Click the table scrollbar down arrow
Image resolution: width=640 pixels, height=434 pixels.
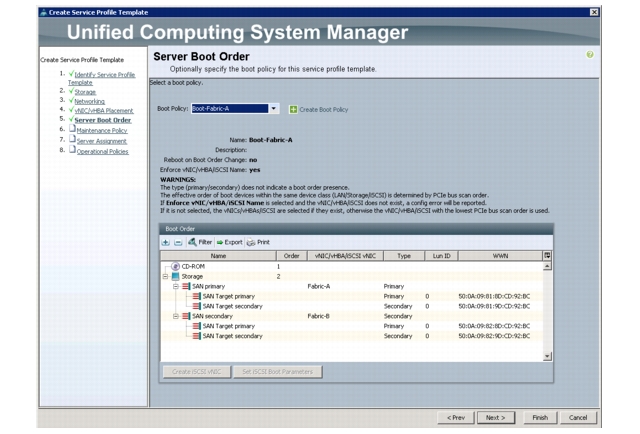click(x=547, y=356)
